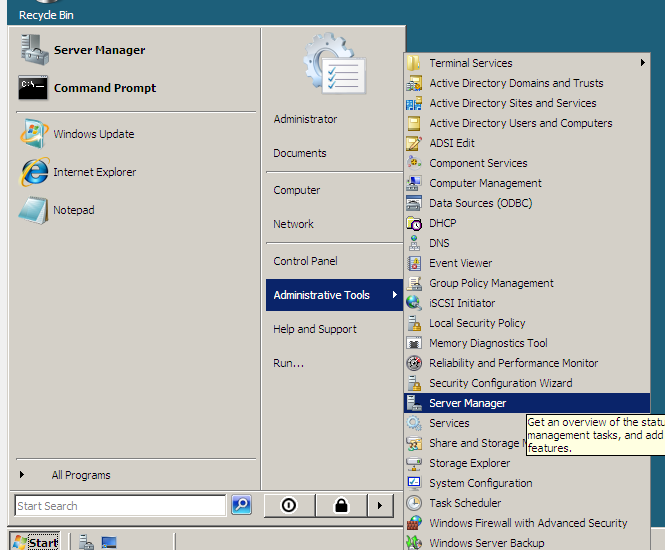The image size is (665, 550).
Task: Open Computer from Start menu
Action: (x=334, y=190)
